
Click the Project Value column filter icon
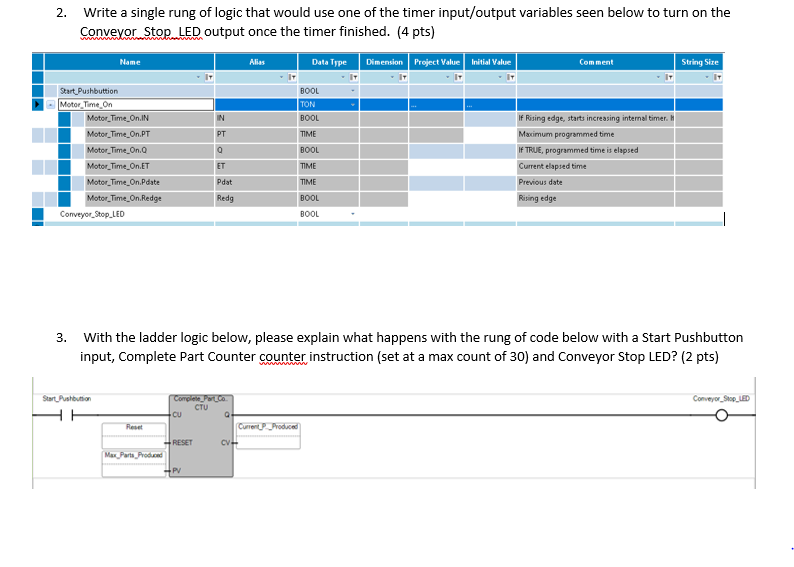pos(458,77)
